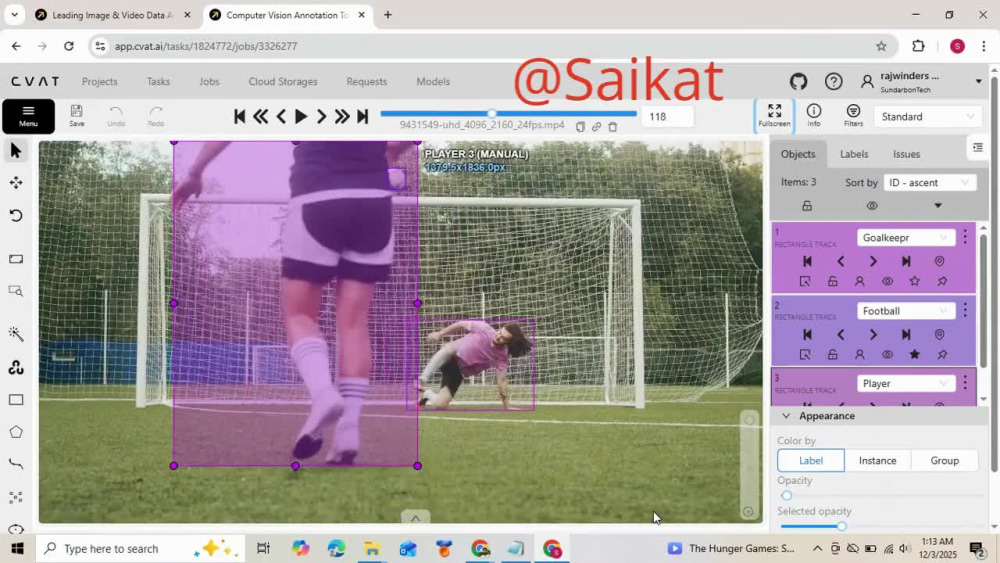Jump forward multiple frames
The image size is (1000, 563).
pos(342,116)
